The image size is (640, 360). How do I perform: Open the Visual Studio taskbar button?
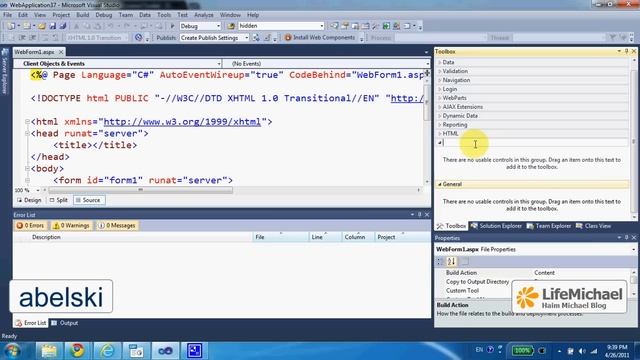pyautogui.click(x=165, y=351)
